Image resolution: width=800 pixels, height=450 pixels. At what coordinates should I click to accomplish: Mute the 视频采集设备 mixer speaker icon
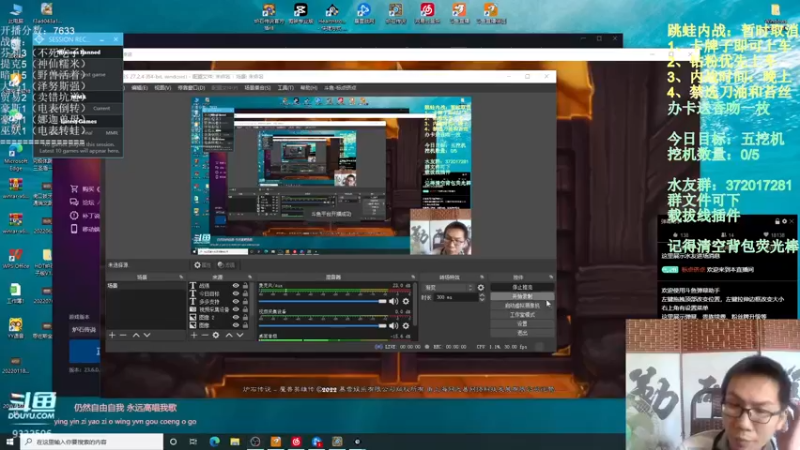(393, 326)
